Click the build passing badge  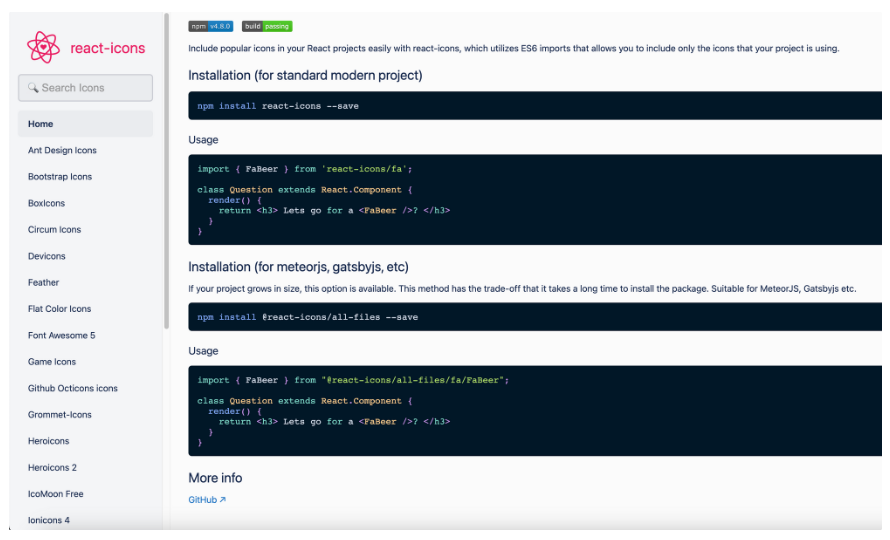[267, 26]
